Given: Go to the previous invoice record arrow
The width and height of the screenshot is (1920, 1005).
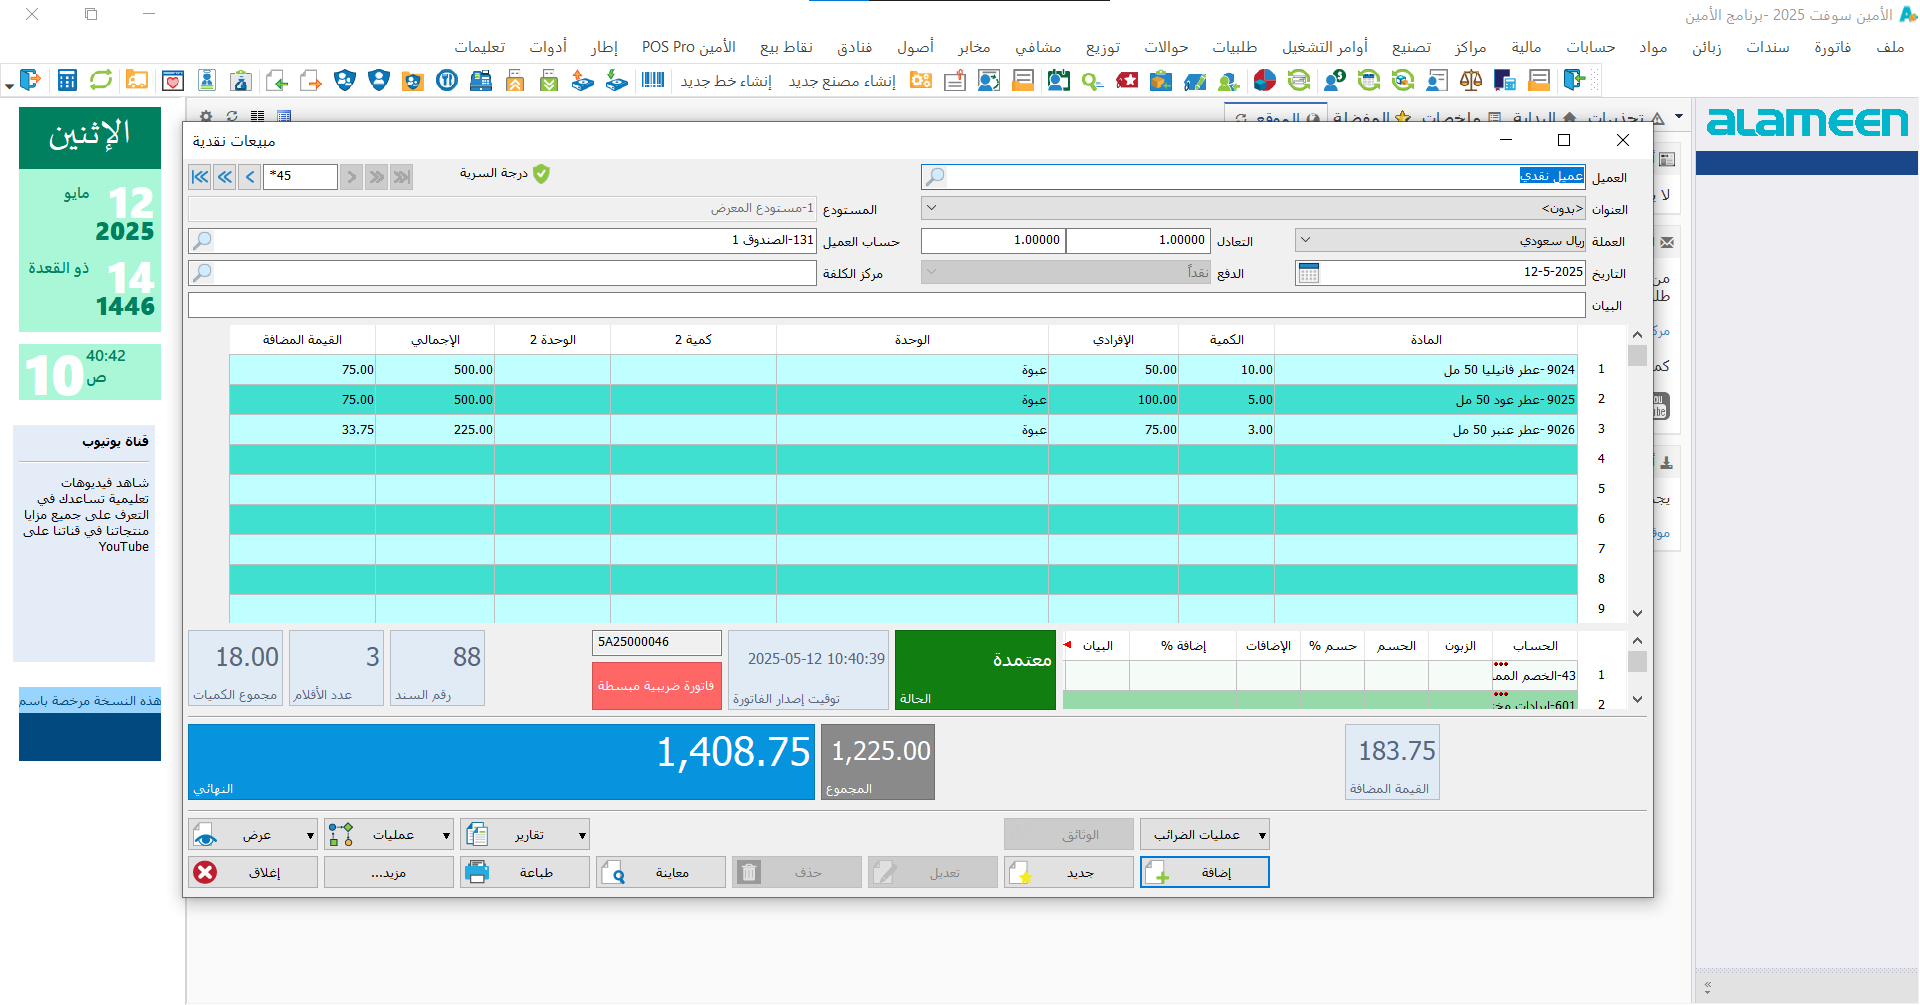Looking at the screenshot, I should coord(250,177).
